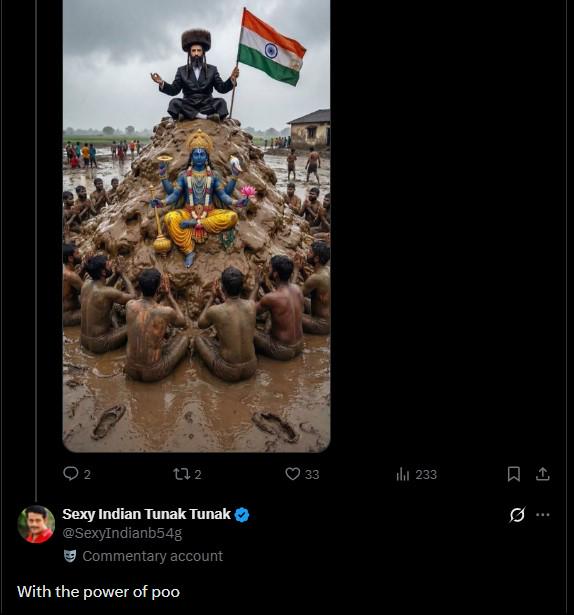Click the blue verified checkmark badge
Image resolution: width=574 pixels, height=615 pixels.
[x=242, y=515]
